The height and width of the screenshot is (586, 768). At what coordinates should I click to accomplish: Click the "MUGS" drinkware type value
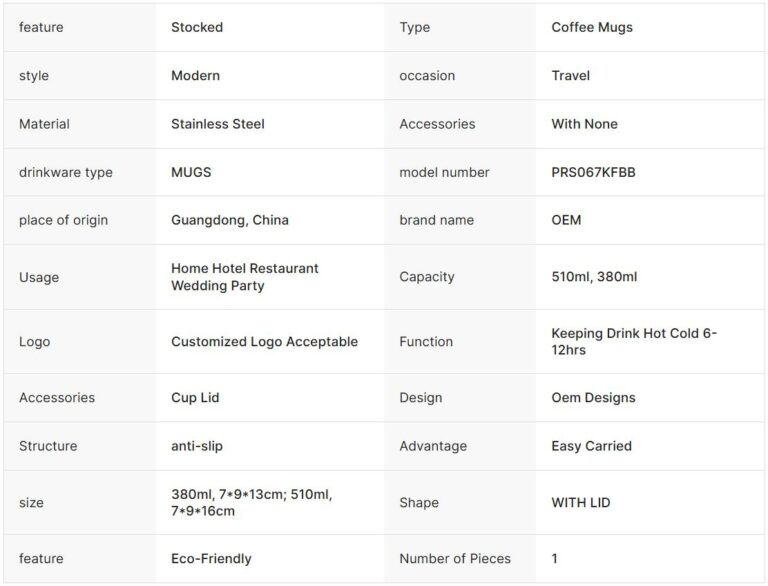[x=191, y=172]
